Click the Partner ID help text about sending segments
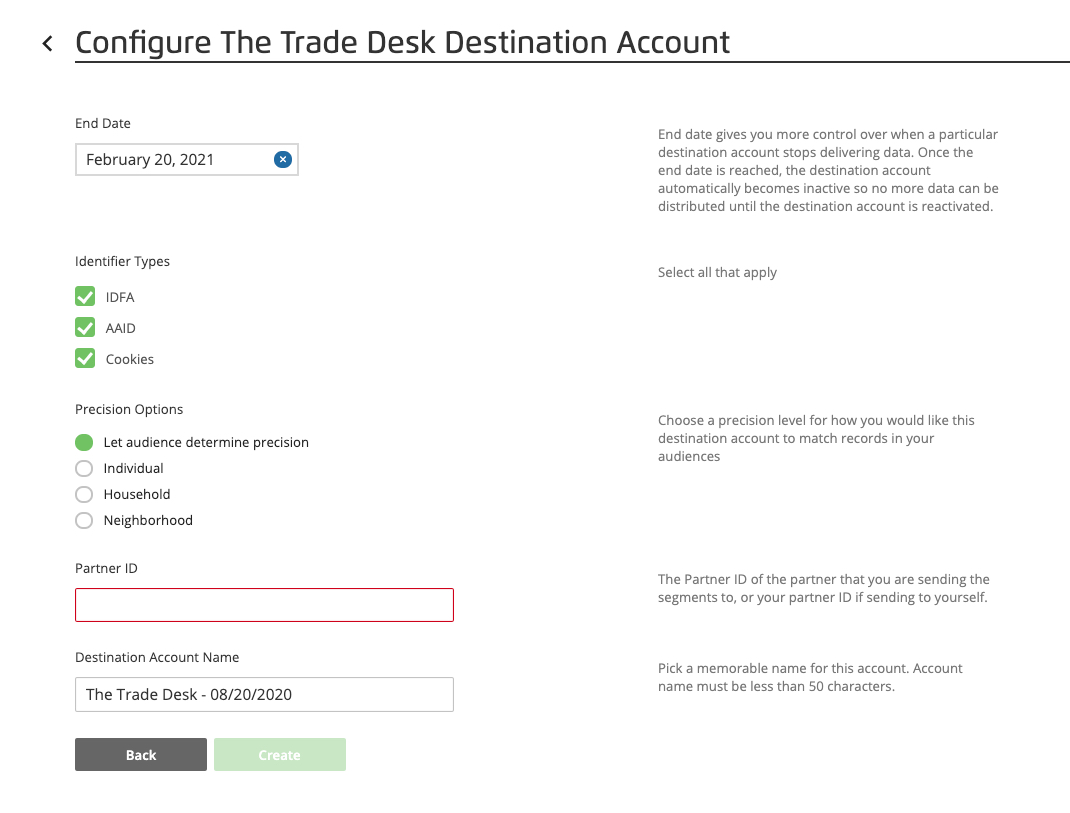Viewport: 1070px width, 813px height. pos(824,588)
